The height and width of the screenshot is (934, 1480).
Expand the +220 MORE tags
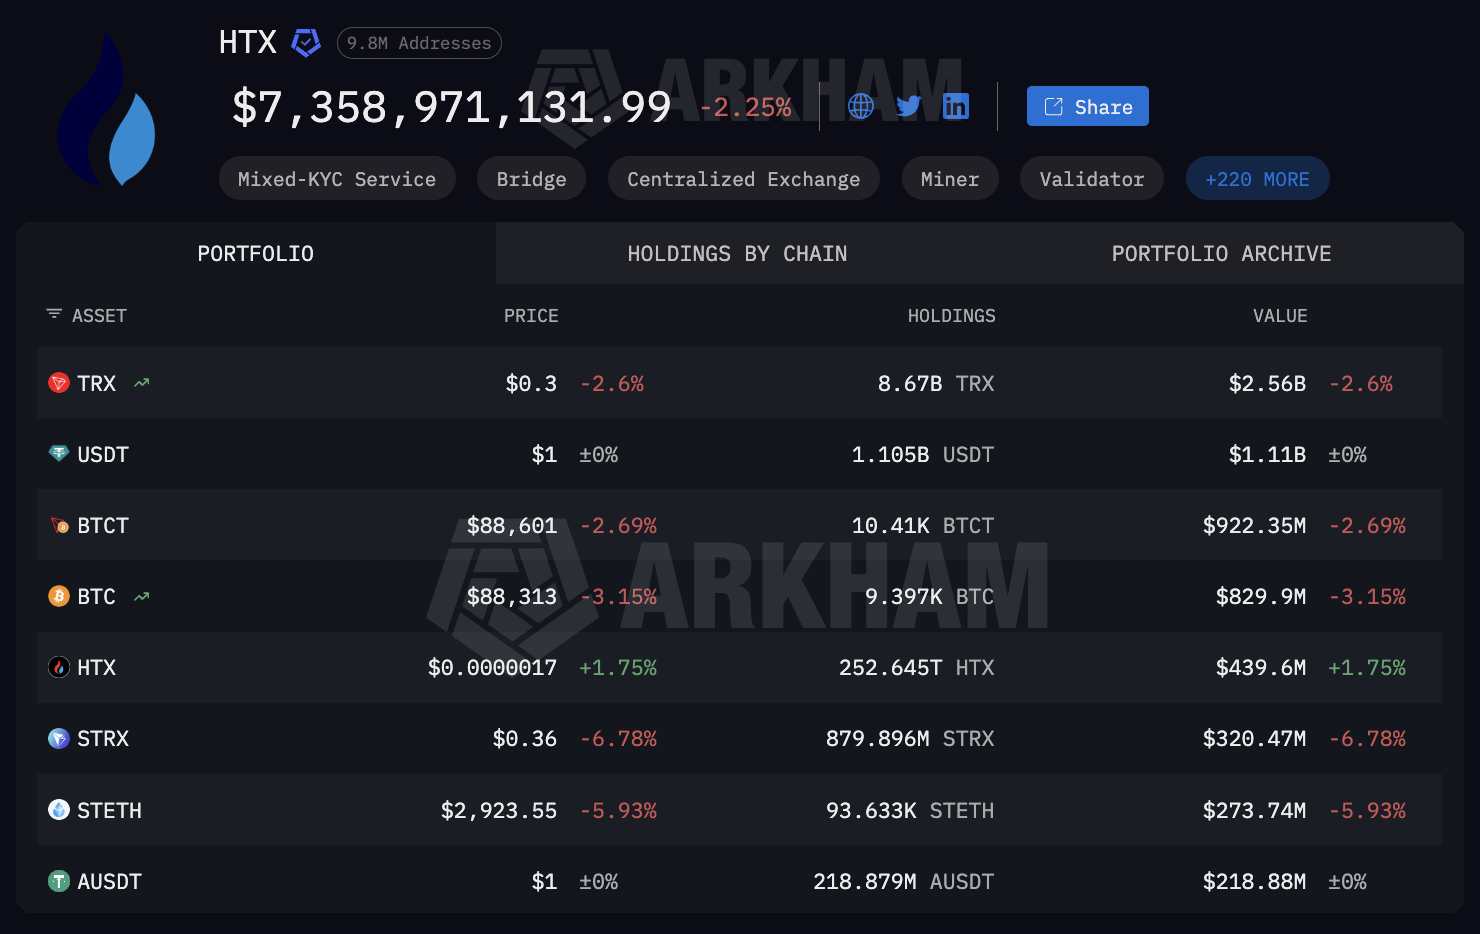pyautogui.click(x=1257, y=179)
